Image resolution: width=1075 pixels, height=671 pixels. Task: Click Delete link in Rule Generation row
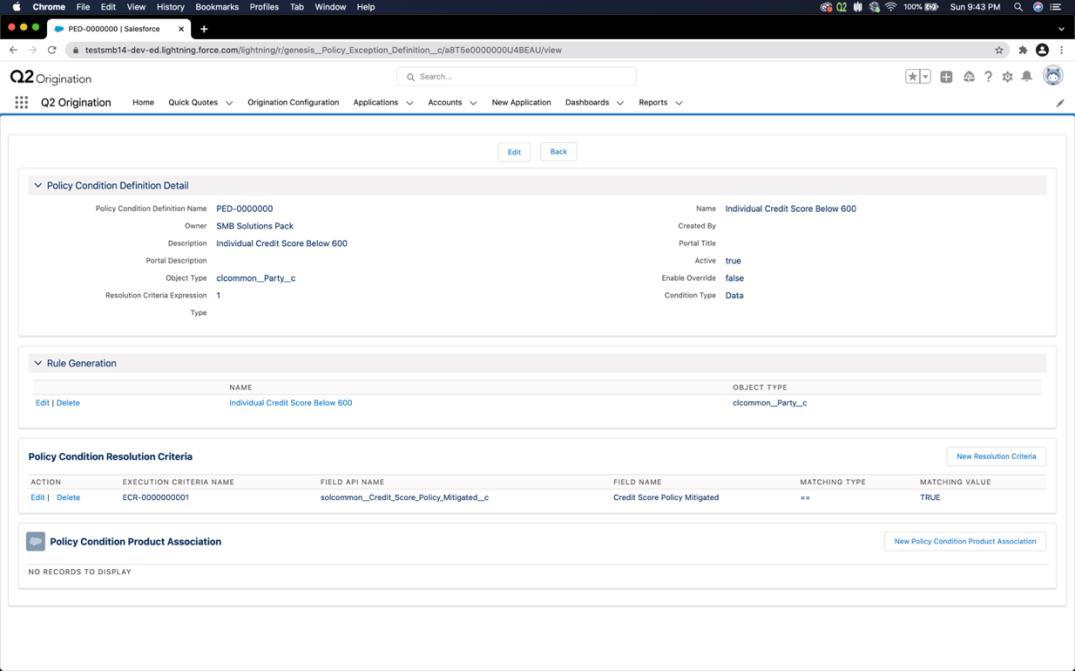click(68, 403)
